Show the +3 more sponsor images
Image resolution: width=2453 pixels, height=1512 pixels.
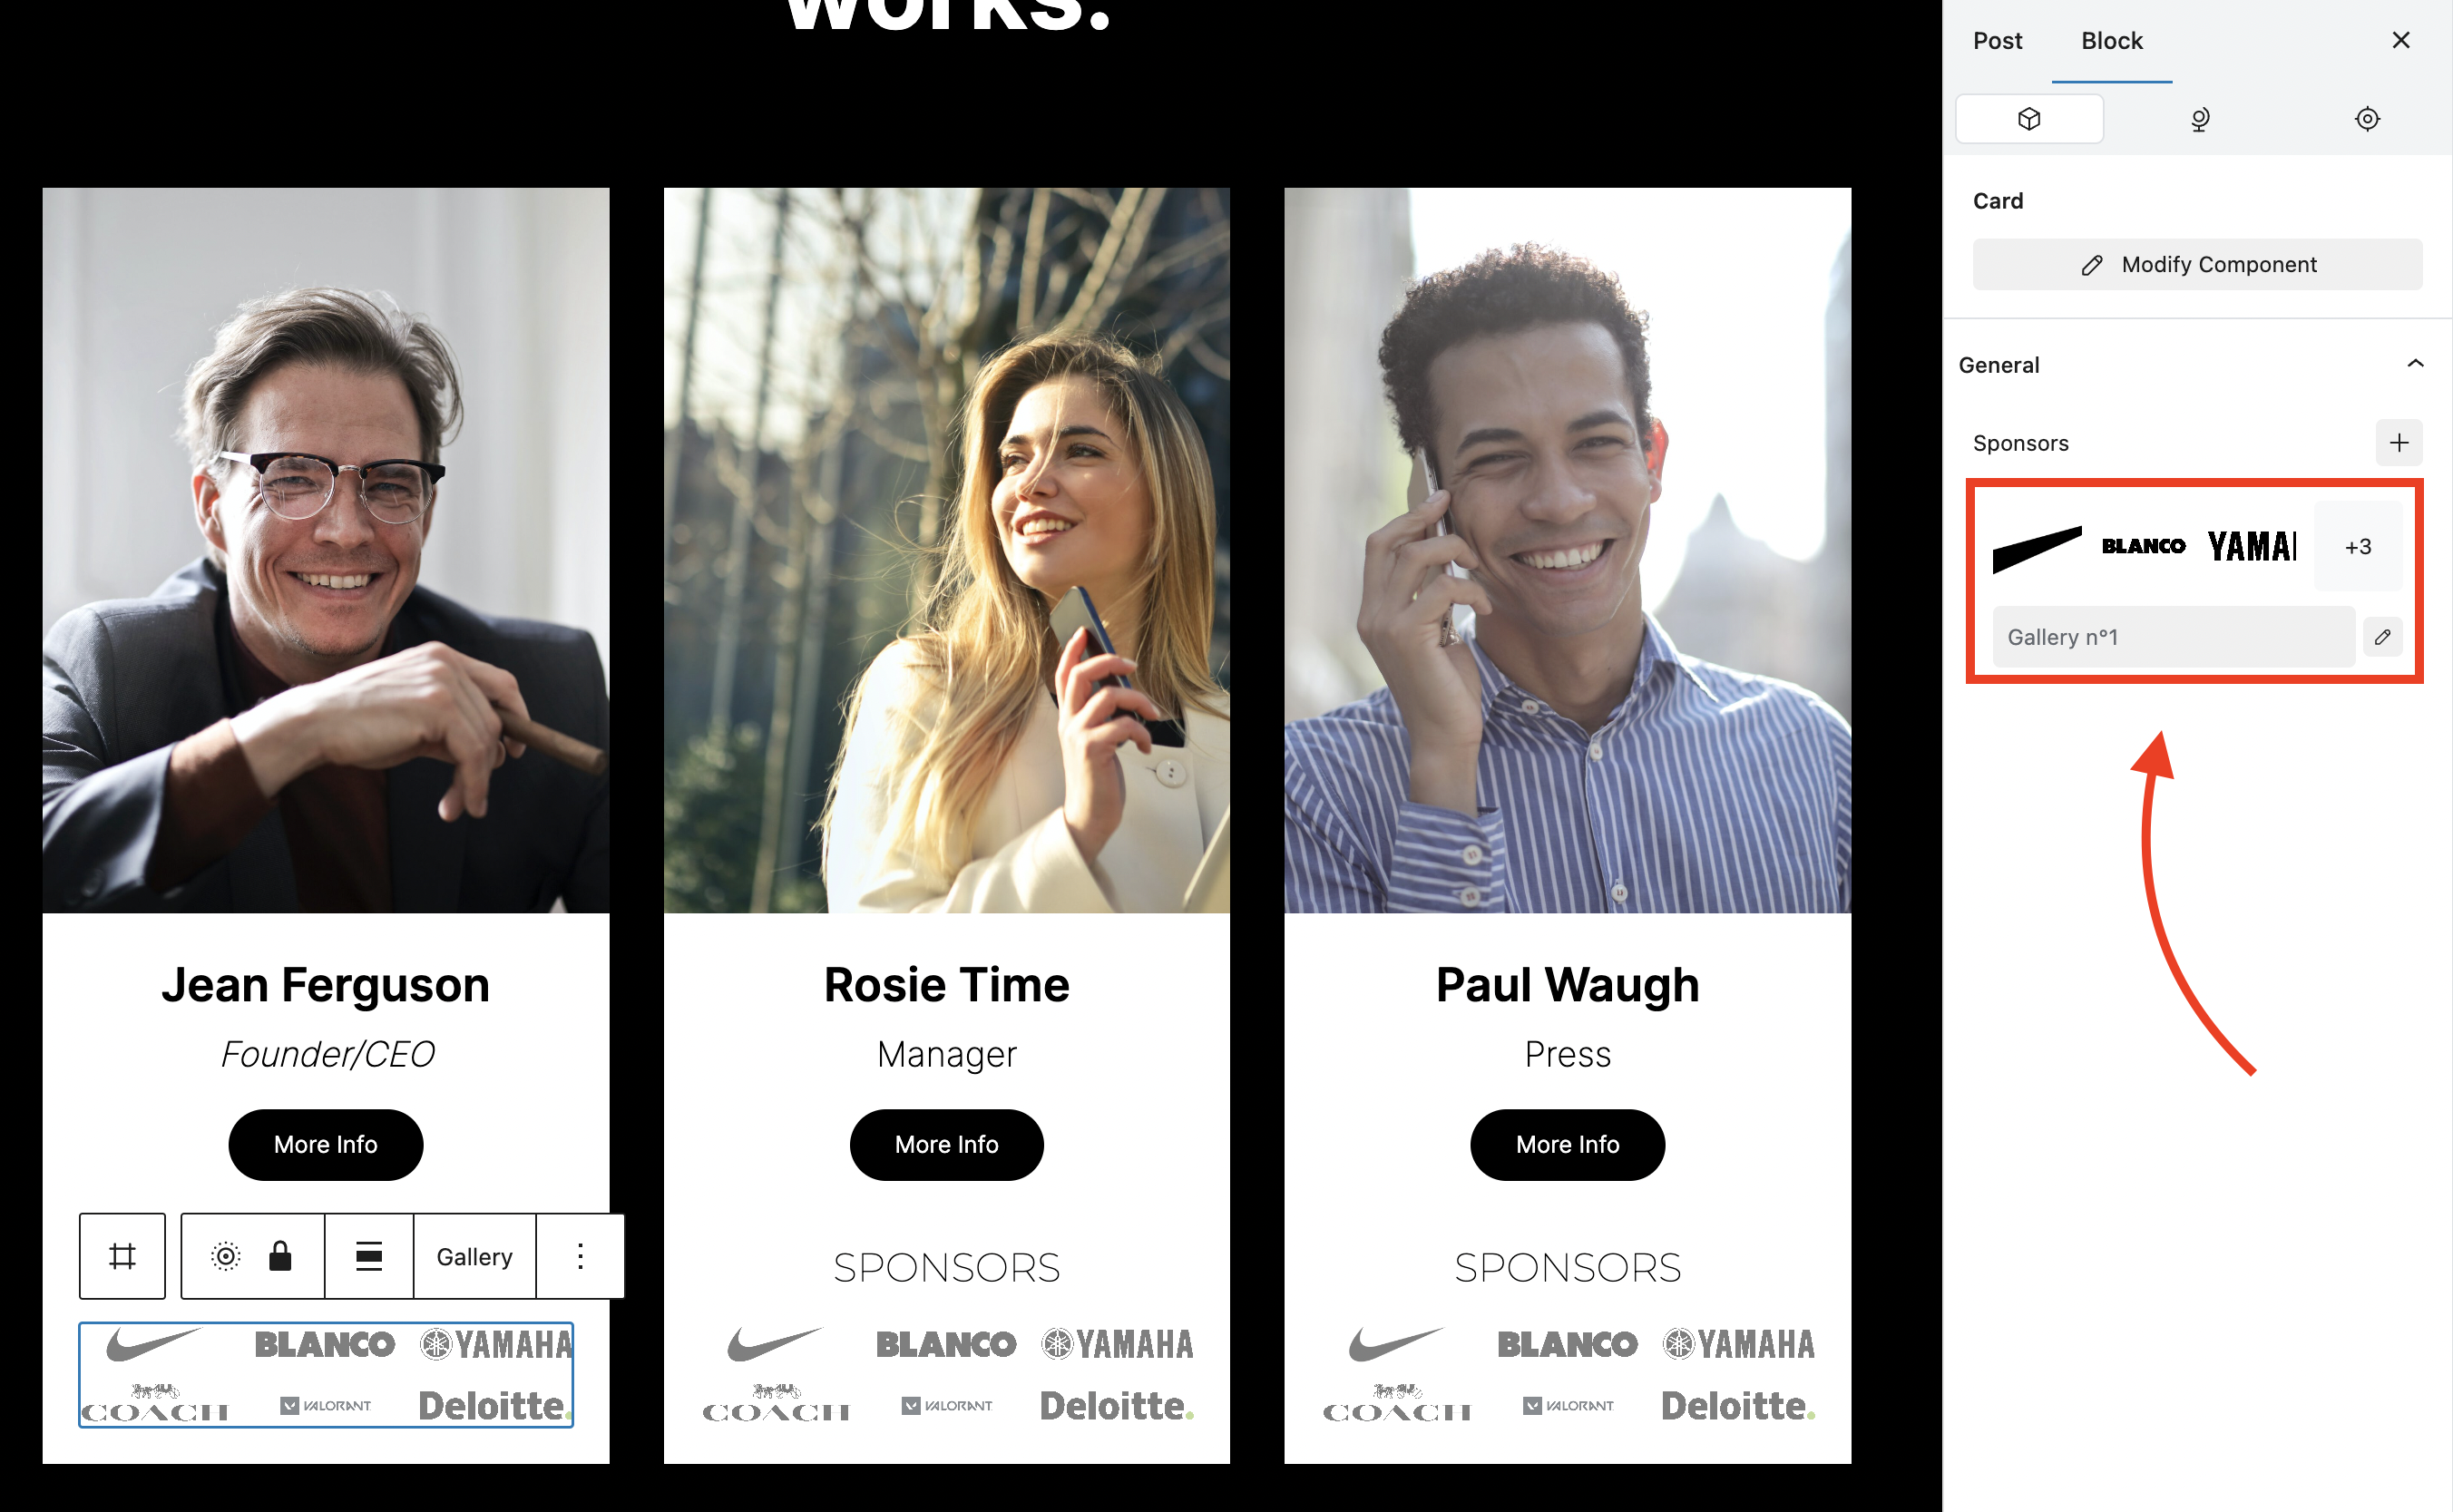[2358, 547]
